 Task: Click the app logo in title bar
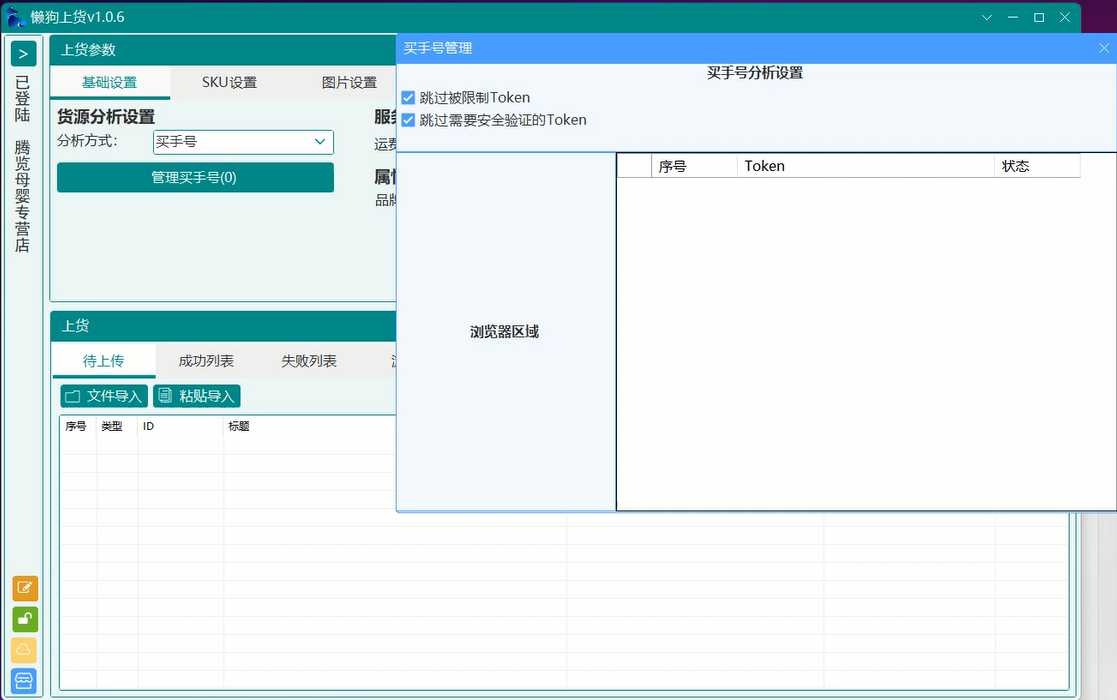point(15,16)
